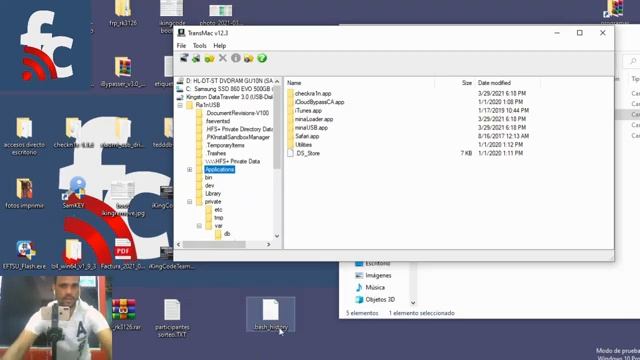Open the Help menu in TransMac

click(220, 46)
